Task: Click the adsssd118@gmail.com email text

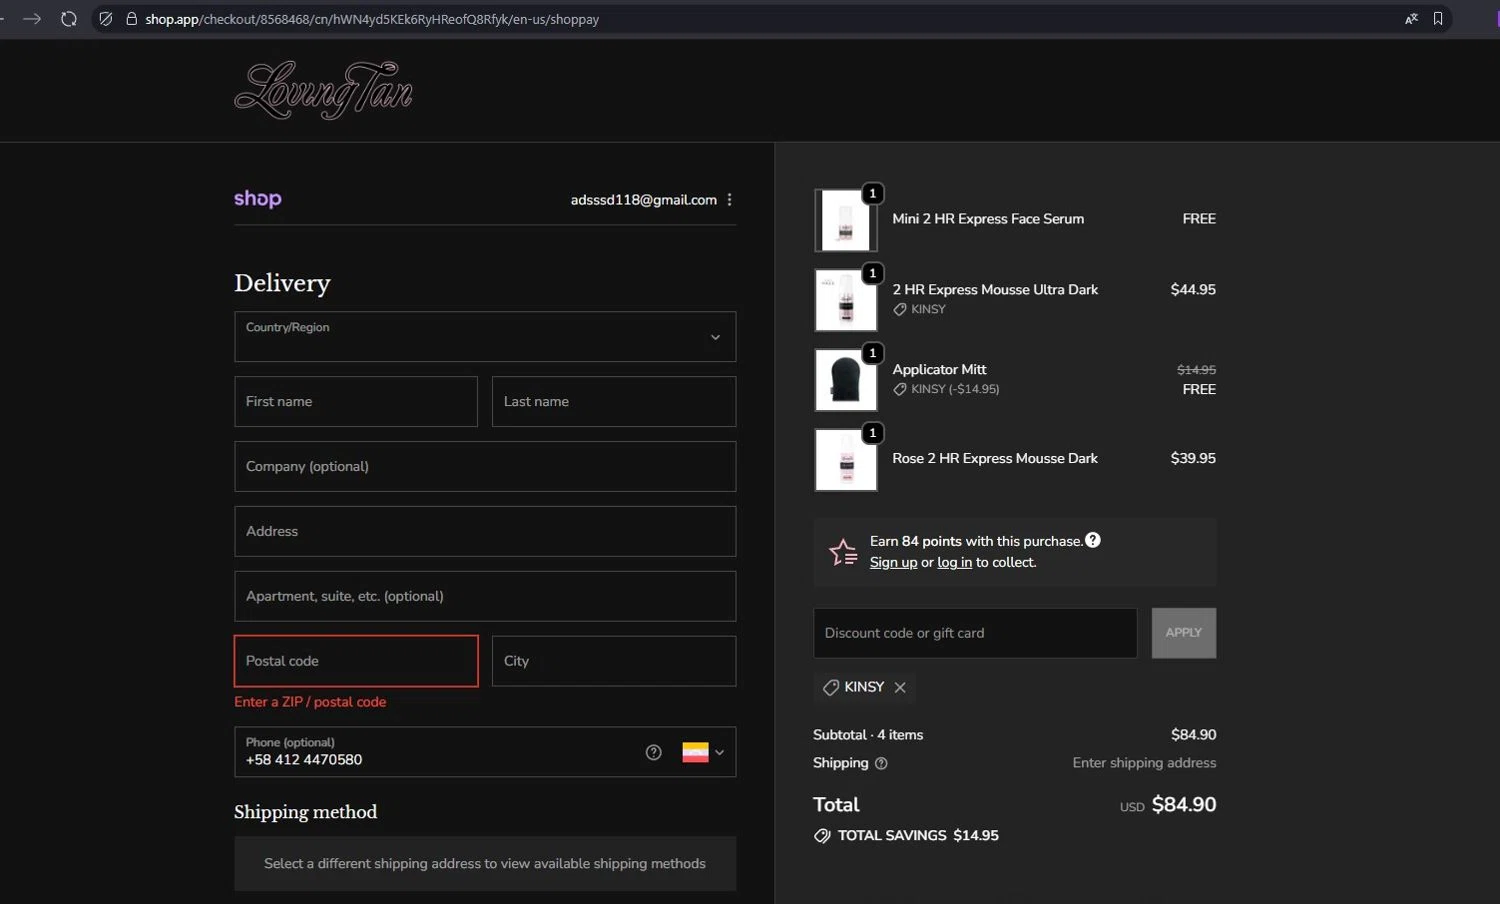Action: point(644,200)
